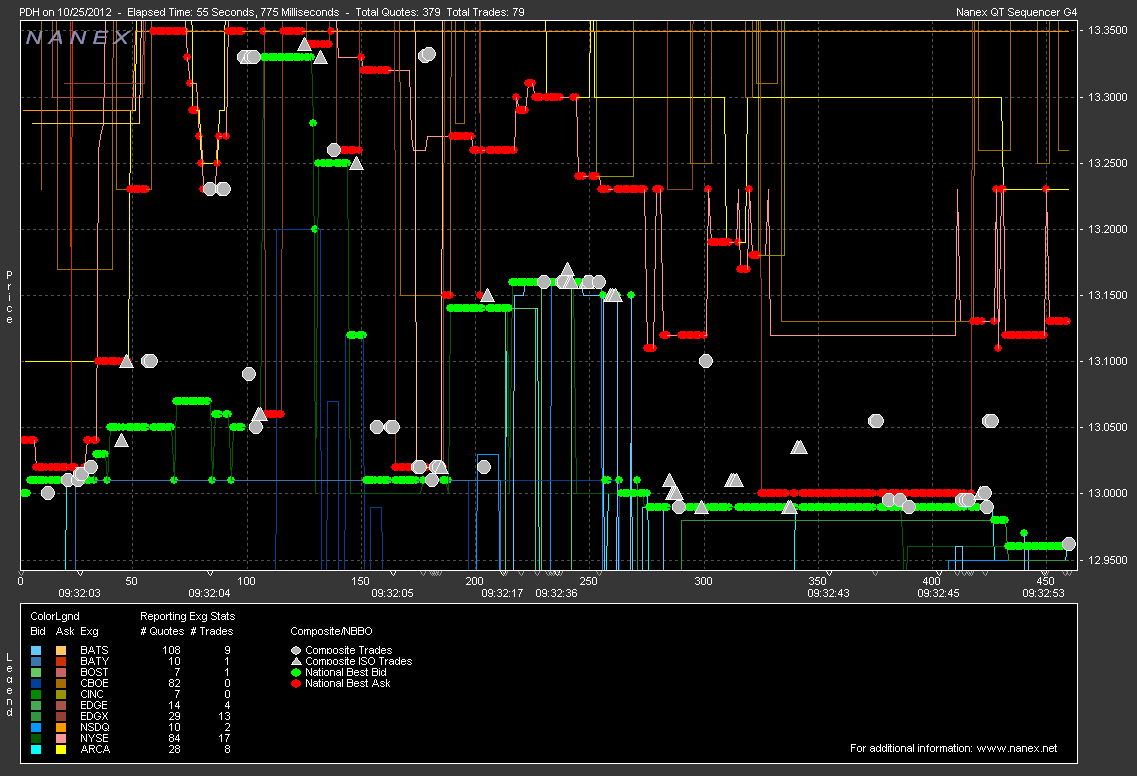Screen dimensions: 1137x776
Task: Click the EDGX trade count 13
Action: pyautogui.click(x=224, y=716)
